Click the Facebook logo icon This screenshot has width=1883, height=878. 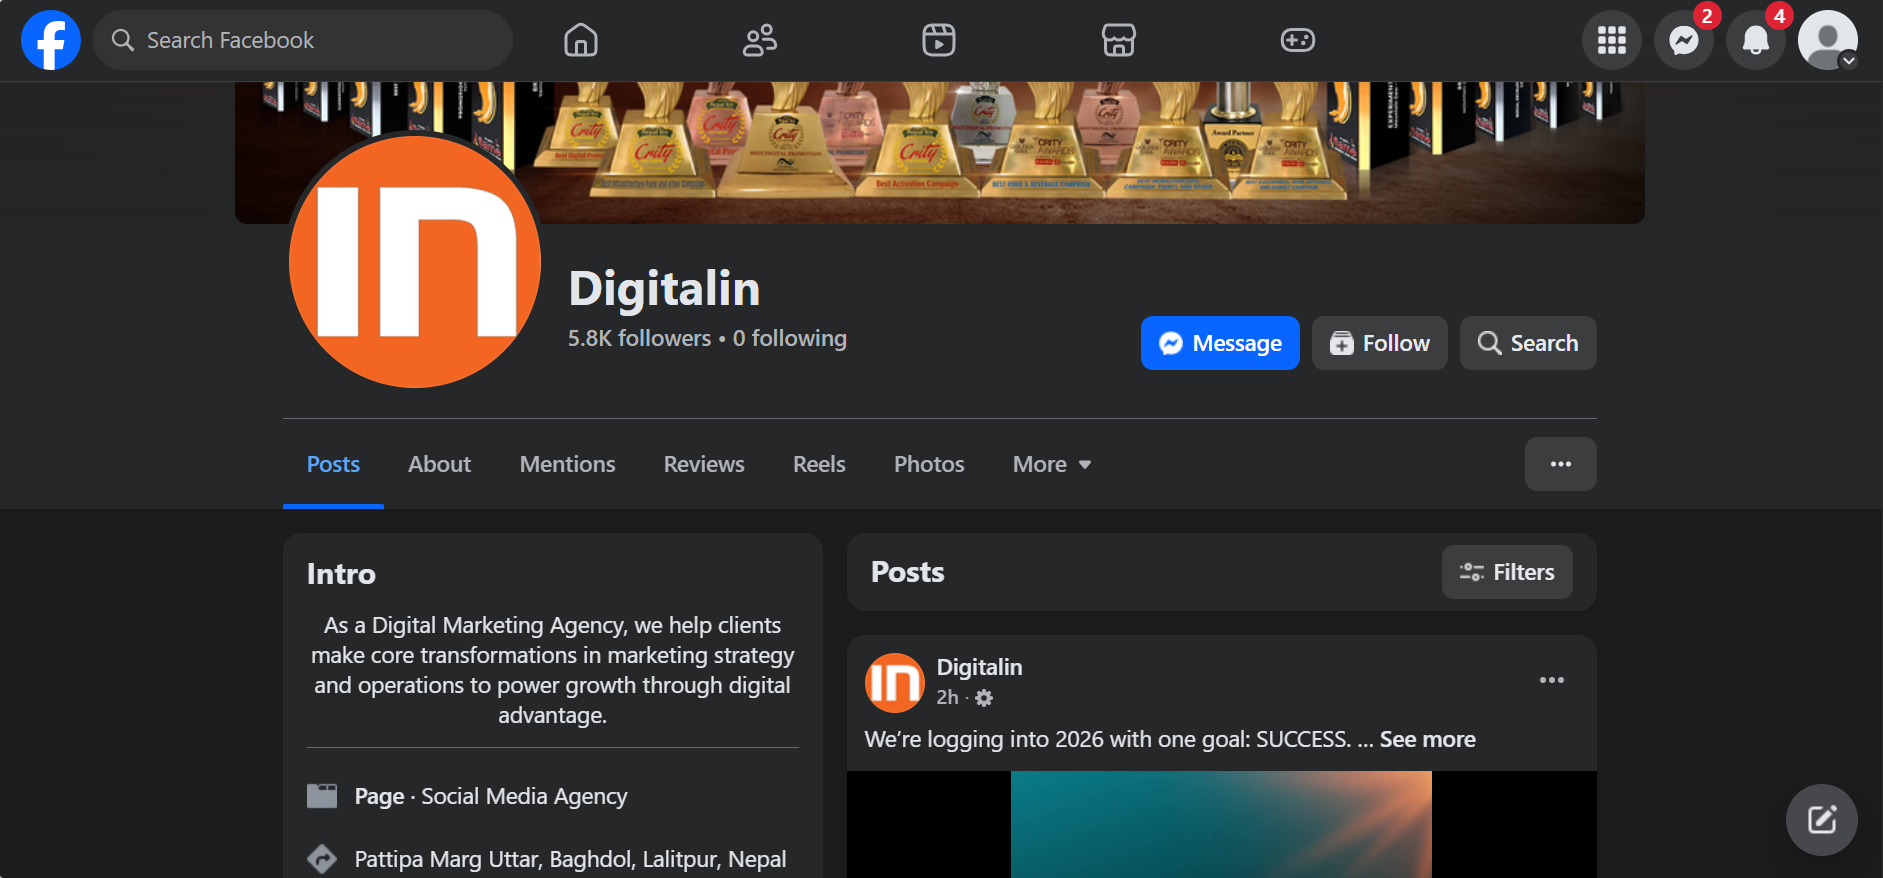click(x=51, y=40)
